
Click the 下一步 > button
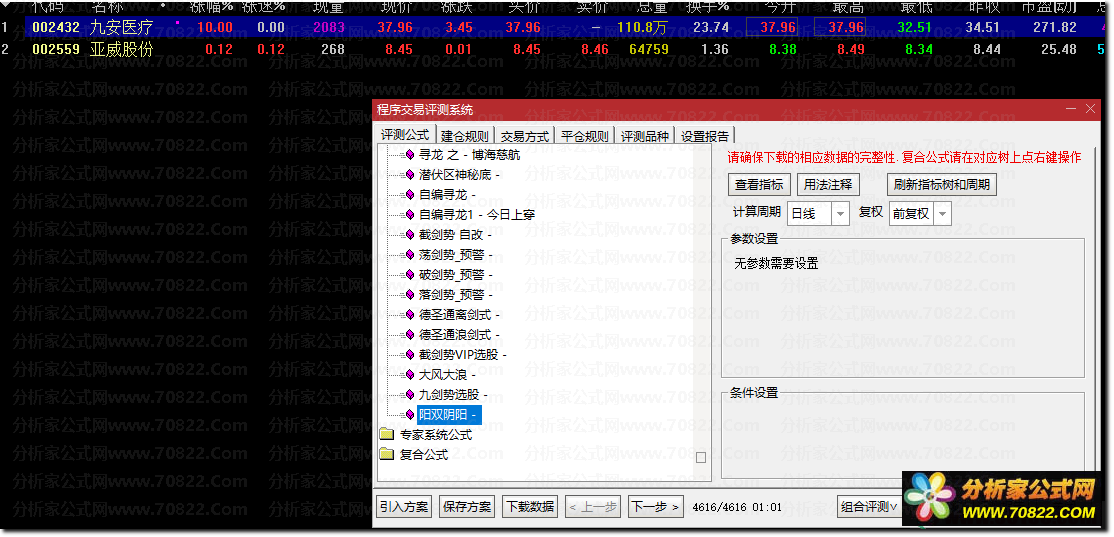click(655, 506)
